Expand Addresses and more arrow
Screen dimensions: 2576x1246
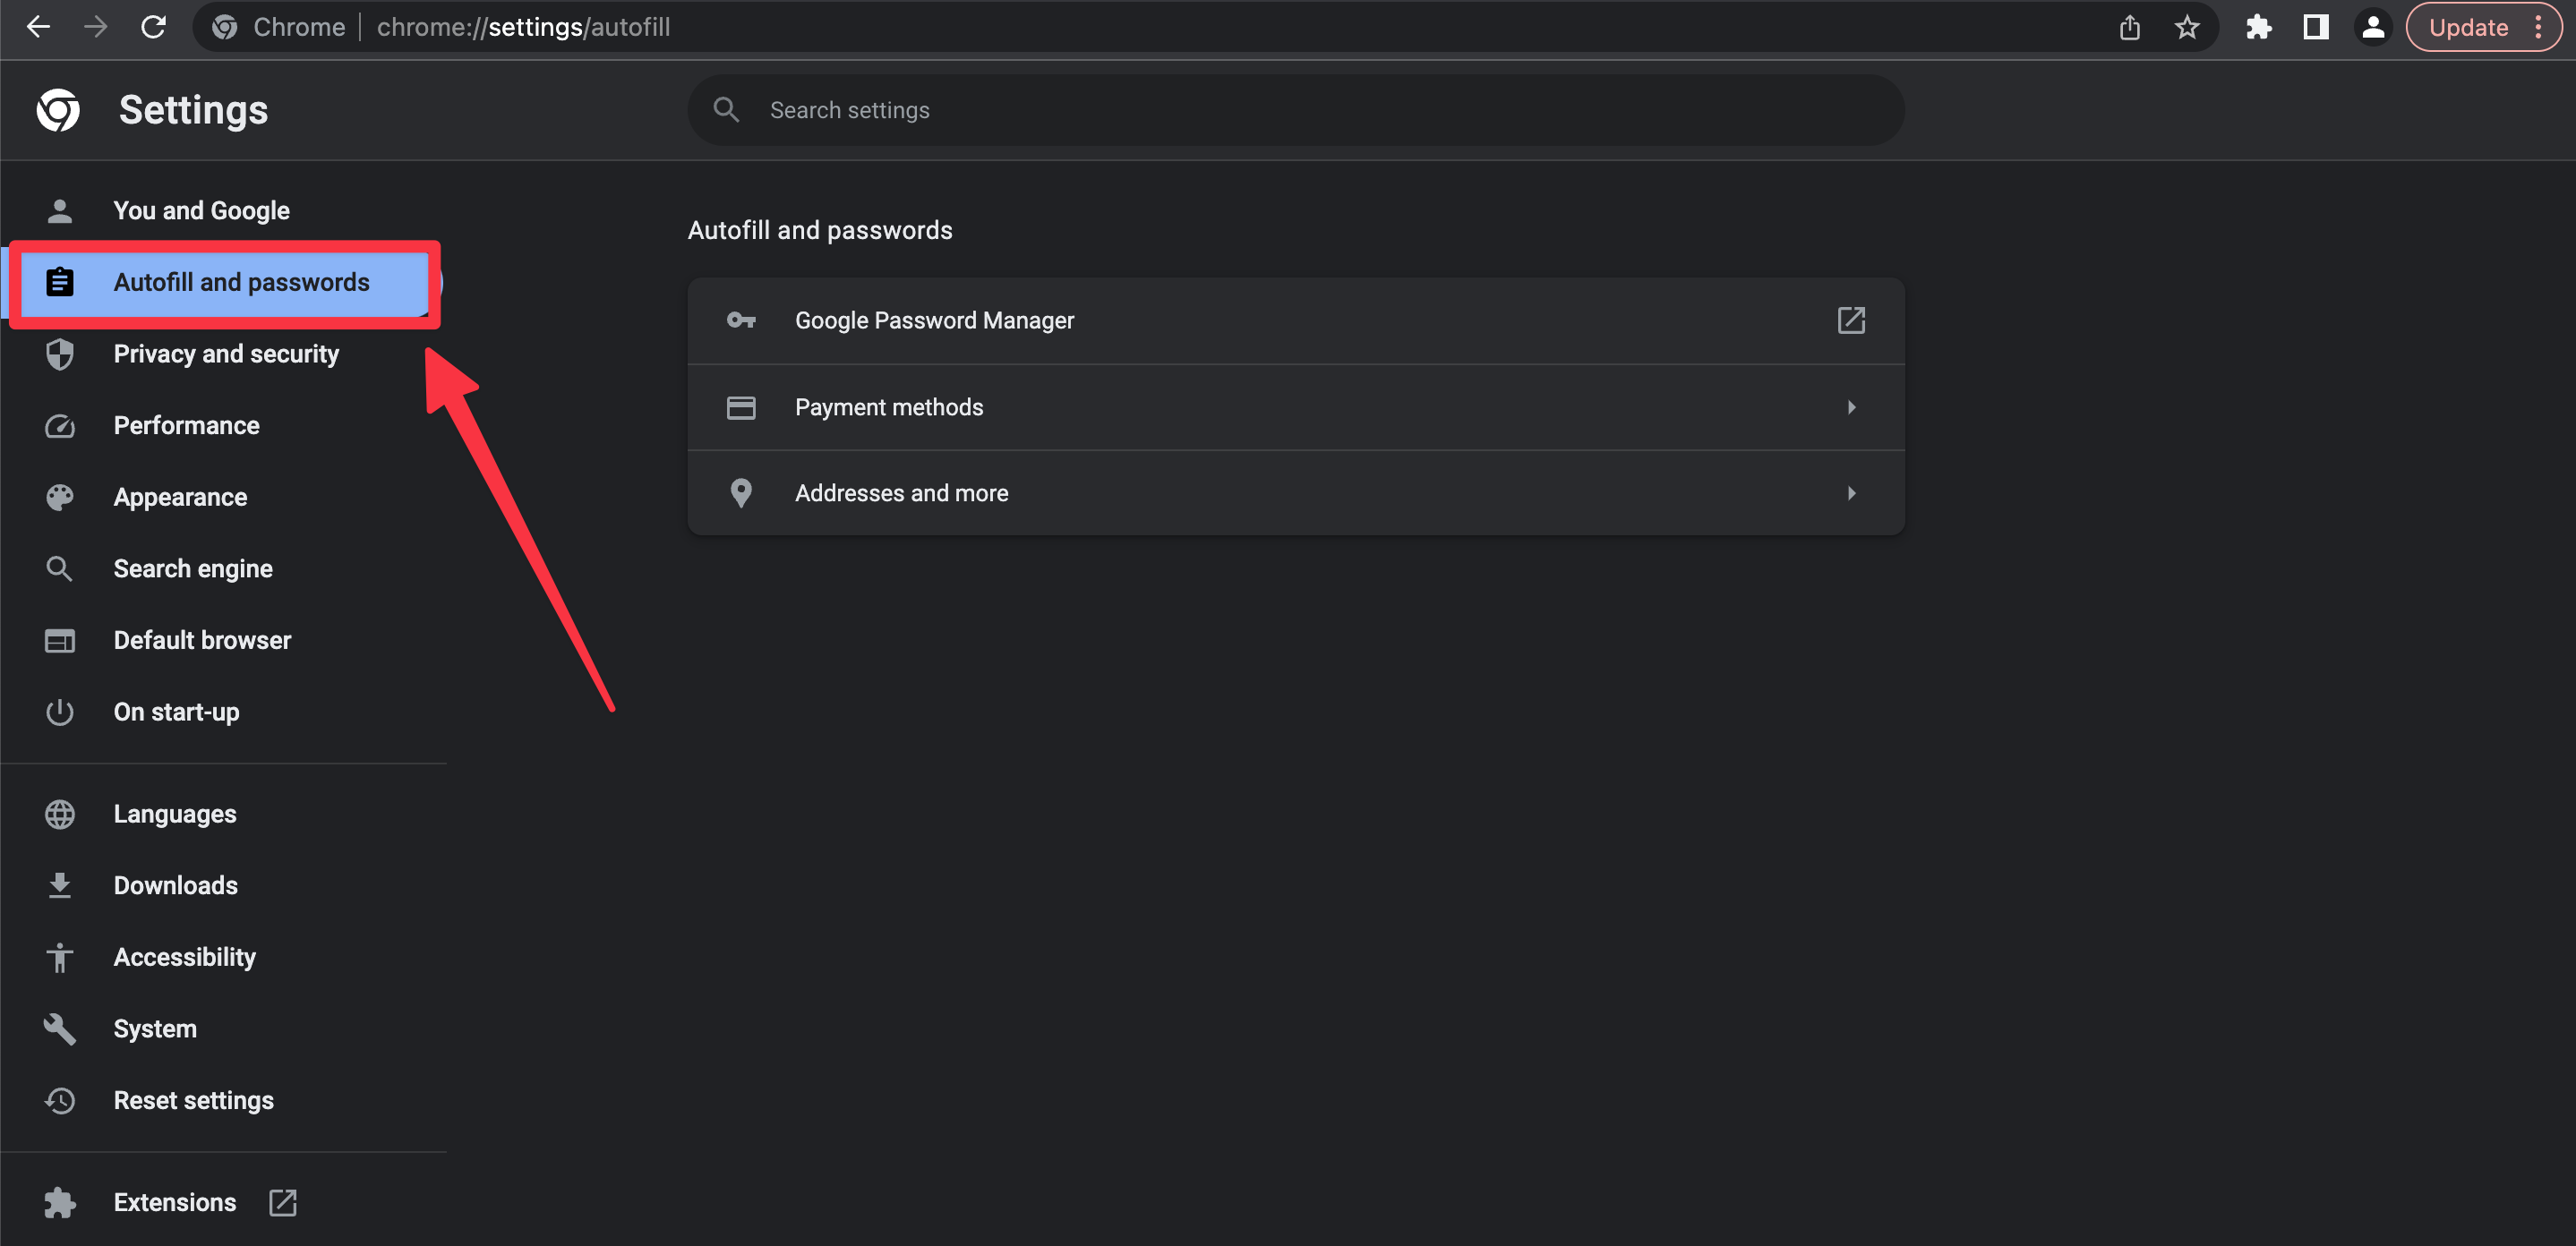1851,493
